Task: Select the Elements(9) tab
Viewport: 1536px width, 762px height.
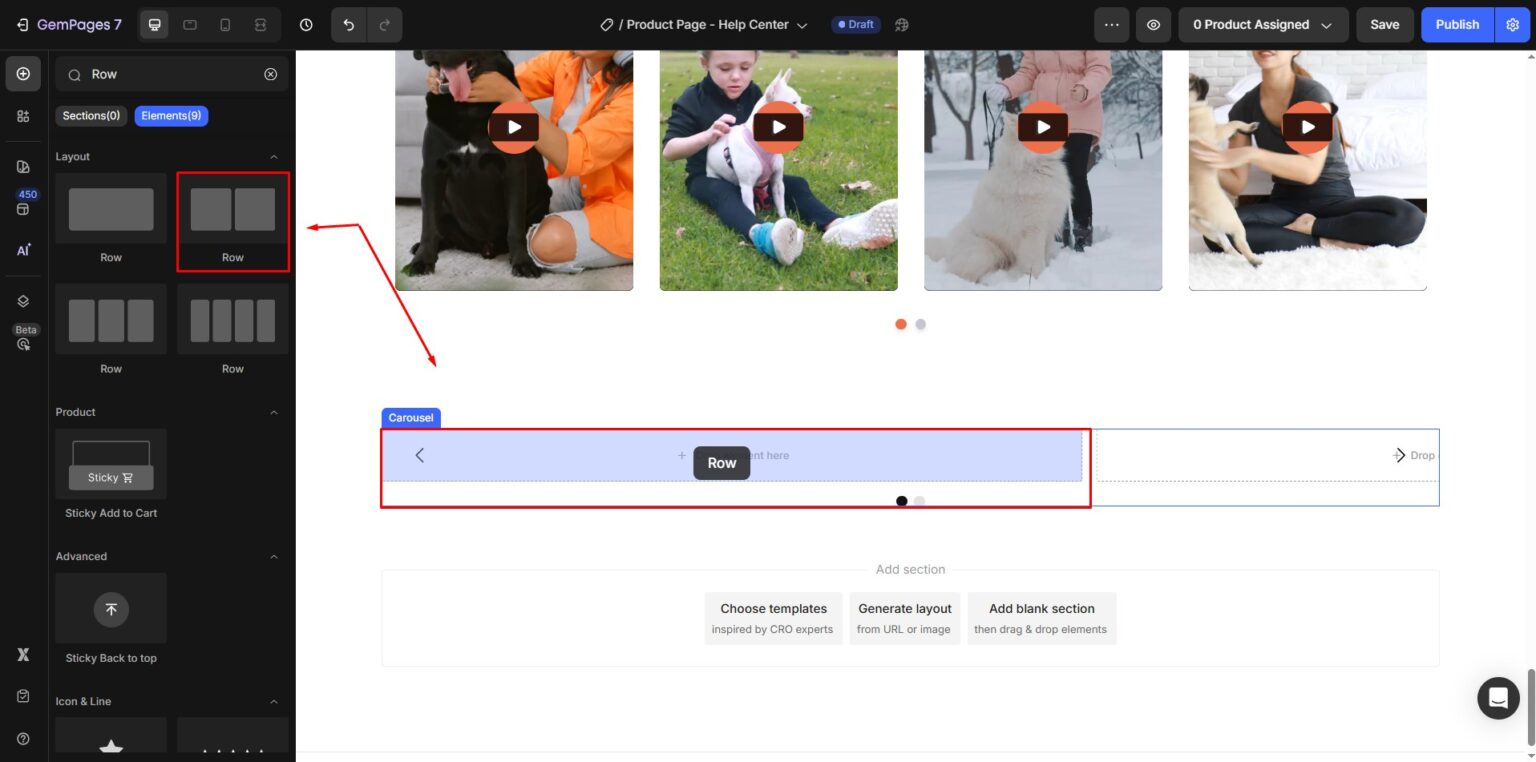Action: pyautogui.click(x=171, y=116)
